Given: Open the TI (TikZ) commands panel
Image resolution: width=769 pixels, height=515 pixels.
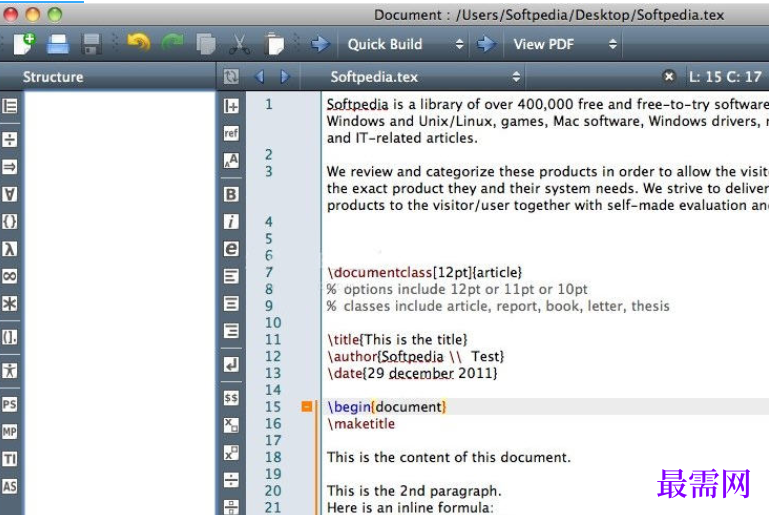Looking at the screenshot, I should (x=10, y=459).
